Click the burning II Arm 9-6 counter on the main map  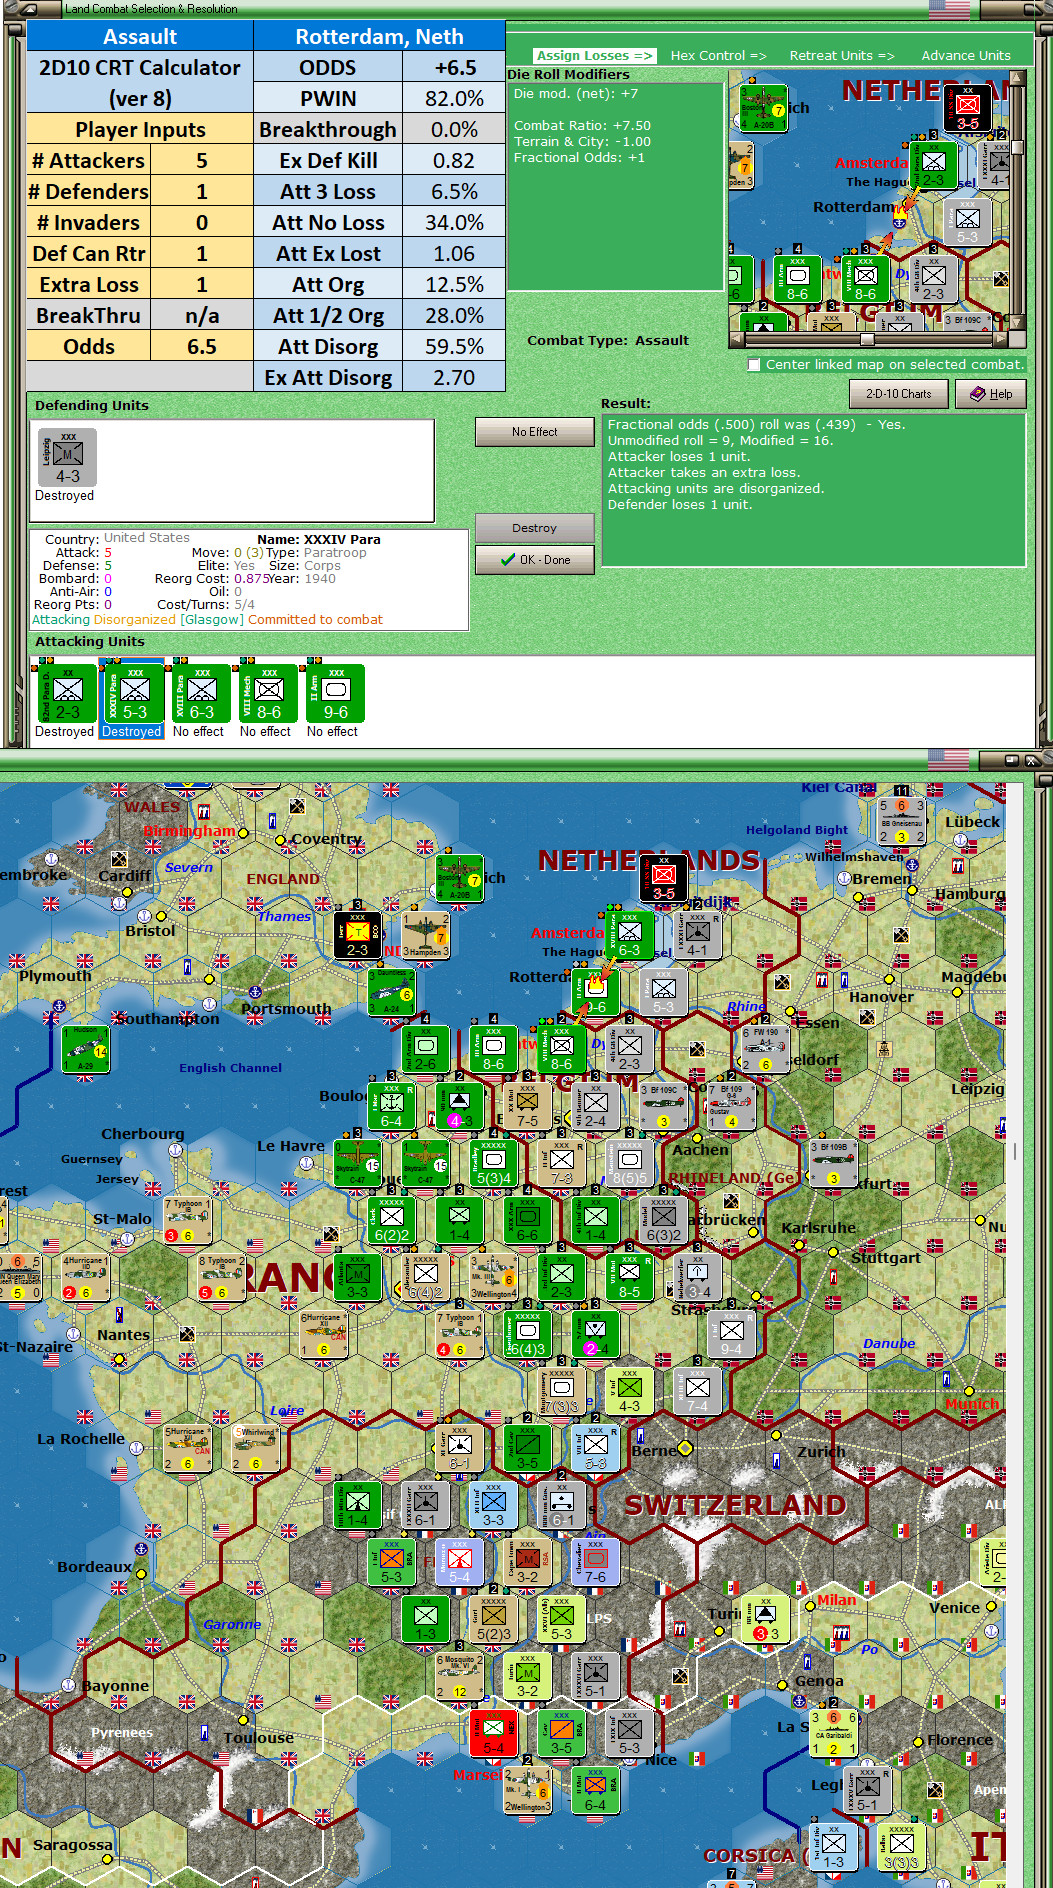click(596, 992)
